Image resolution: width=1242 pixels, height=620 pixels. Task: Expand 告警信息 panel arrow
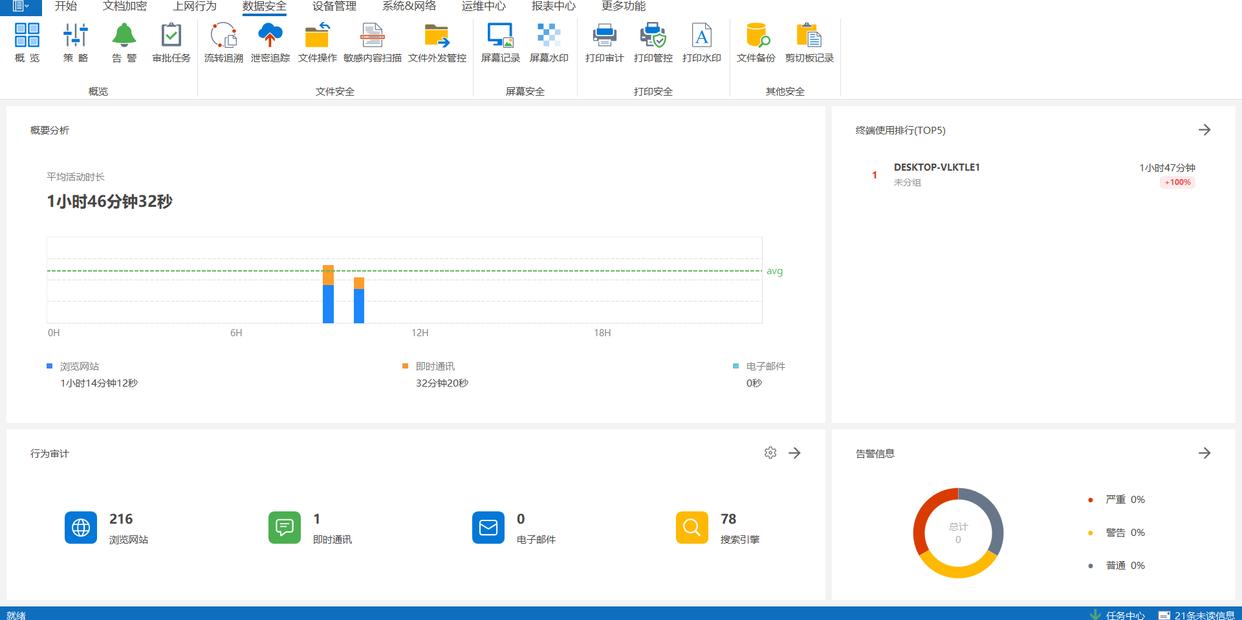click(1204, 453)
